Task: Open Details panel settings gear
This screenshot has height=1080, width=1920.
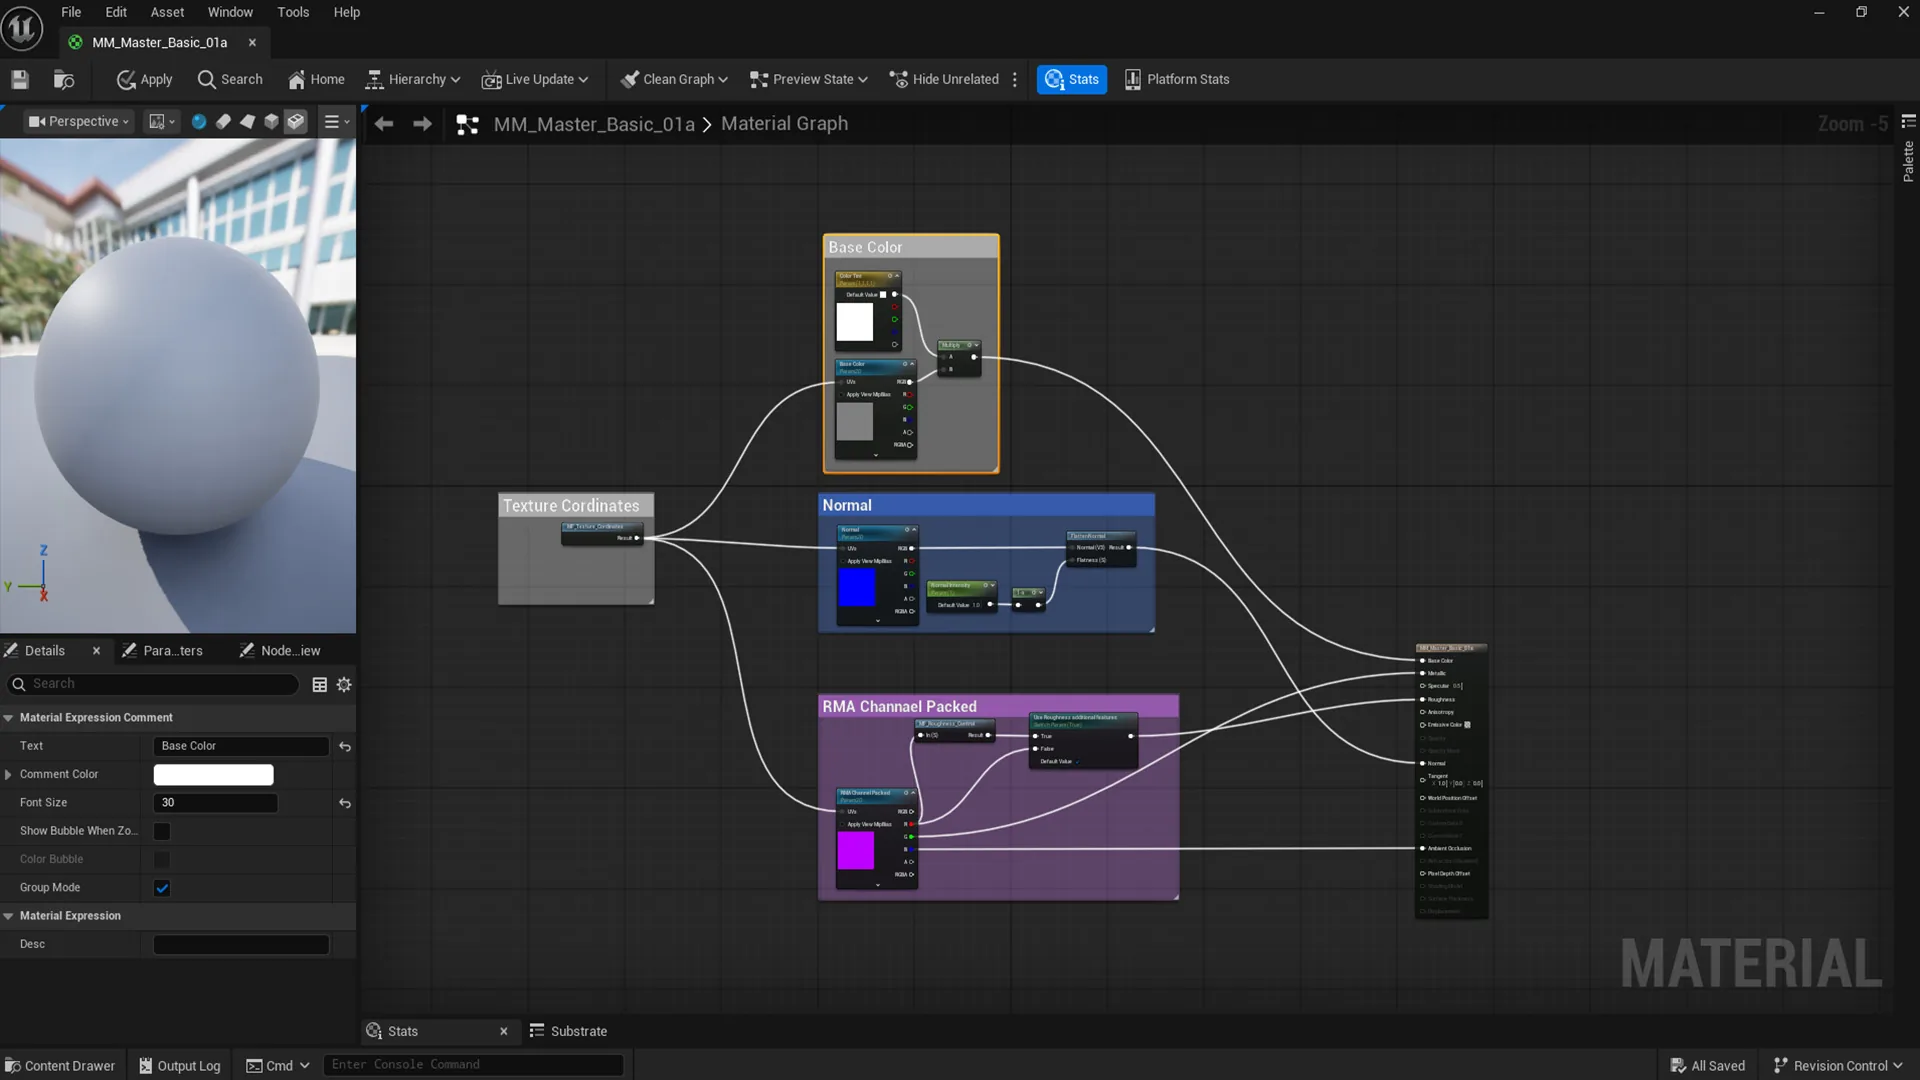Action: [x=344, y=684]
